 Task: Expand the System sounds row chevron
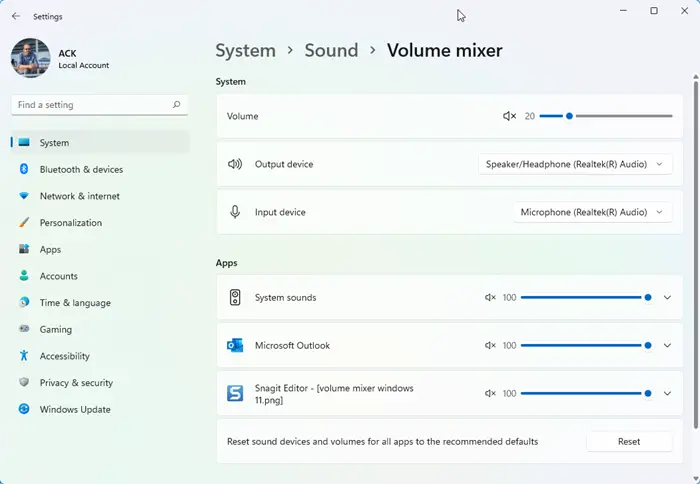[667, 298]
